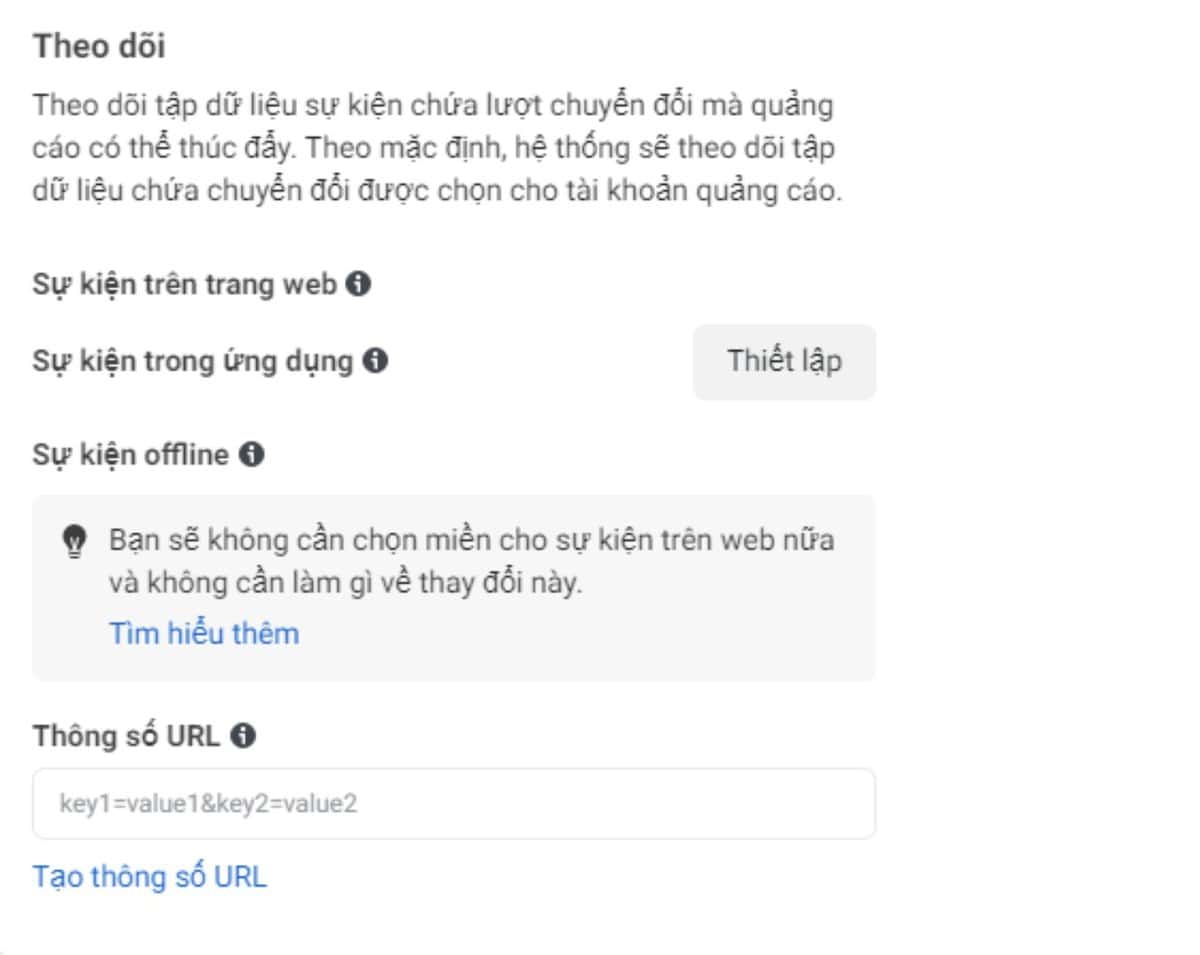Click the Sự kiện trên trang web label

[184, 285]
